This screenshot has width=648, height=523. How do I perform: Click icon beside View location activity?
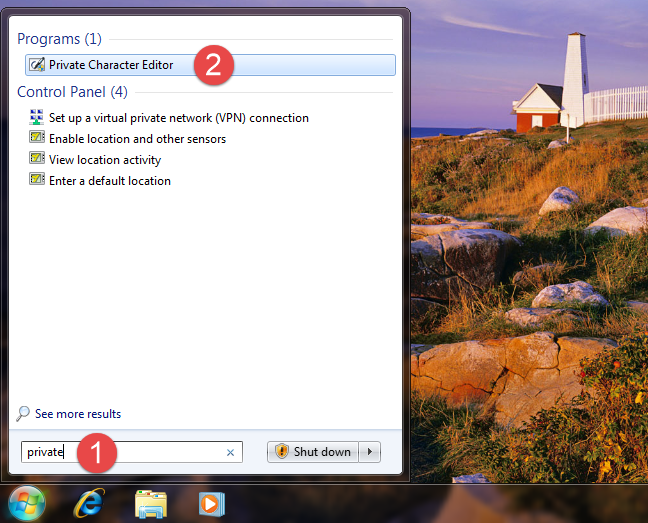click(37, 158)
